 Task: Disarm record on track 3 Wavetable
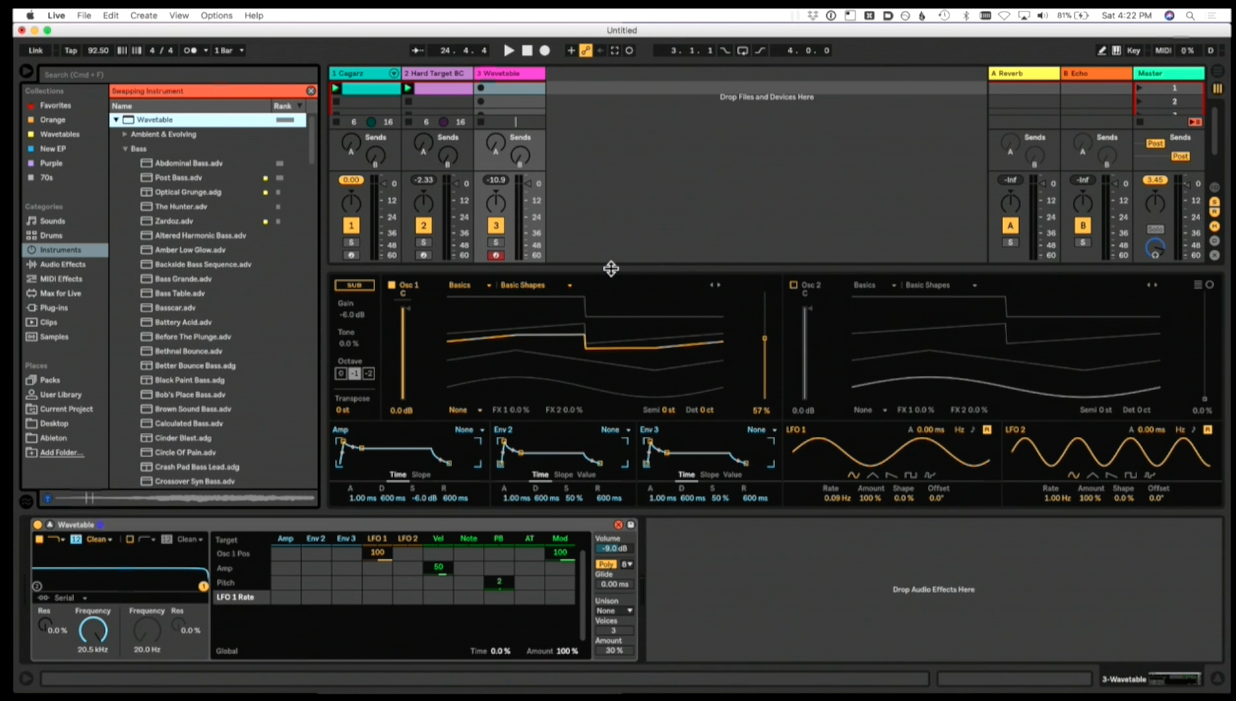click(495, 255)
